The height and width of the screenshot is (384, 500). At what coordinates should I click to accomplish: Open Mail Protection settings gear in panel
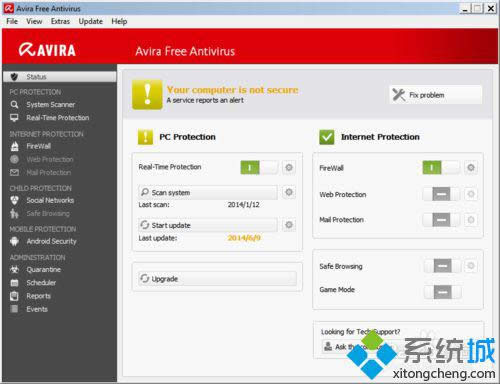471,220
